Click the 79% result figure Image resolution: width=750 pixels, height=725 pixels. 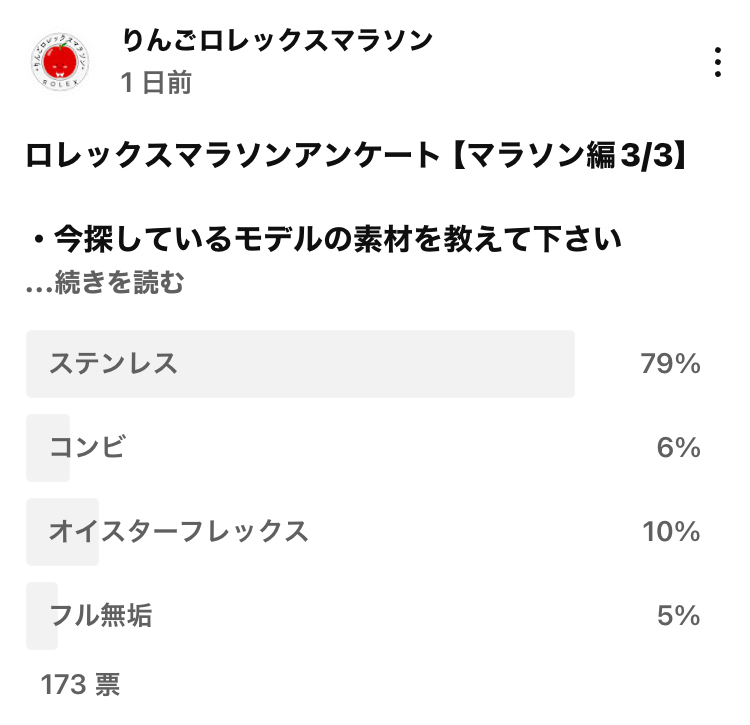coord(670,363)
